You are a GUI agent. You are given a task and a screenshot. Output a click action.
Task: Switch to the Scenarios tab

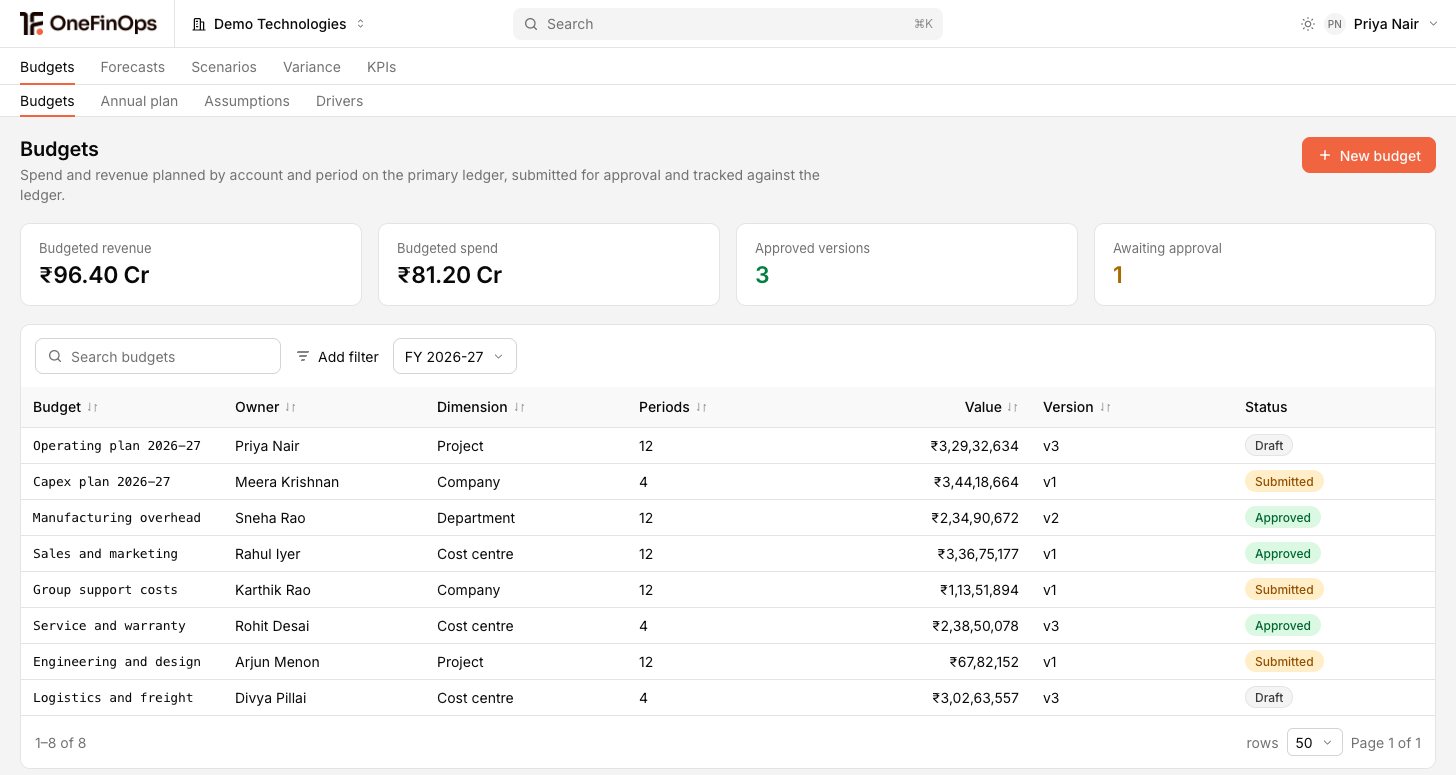224,67
